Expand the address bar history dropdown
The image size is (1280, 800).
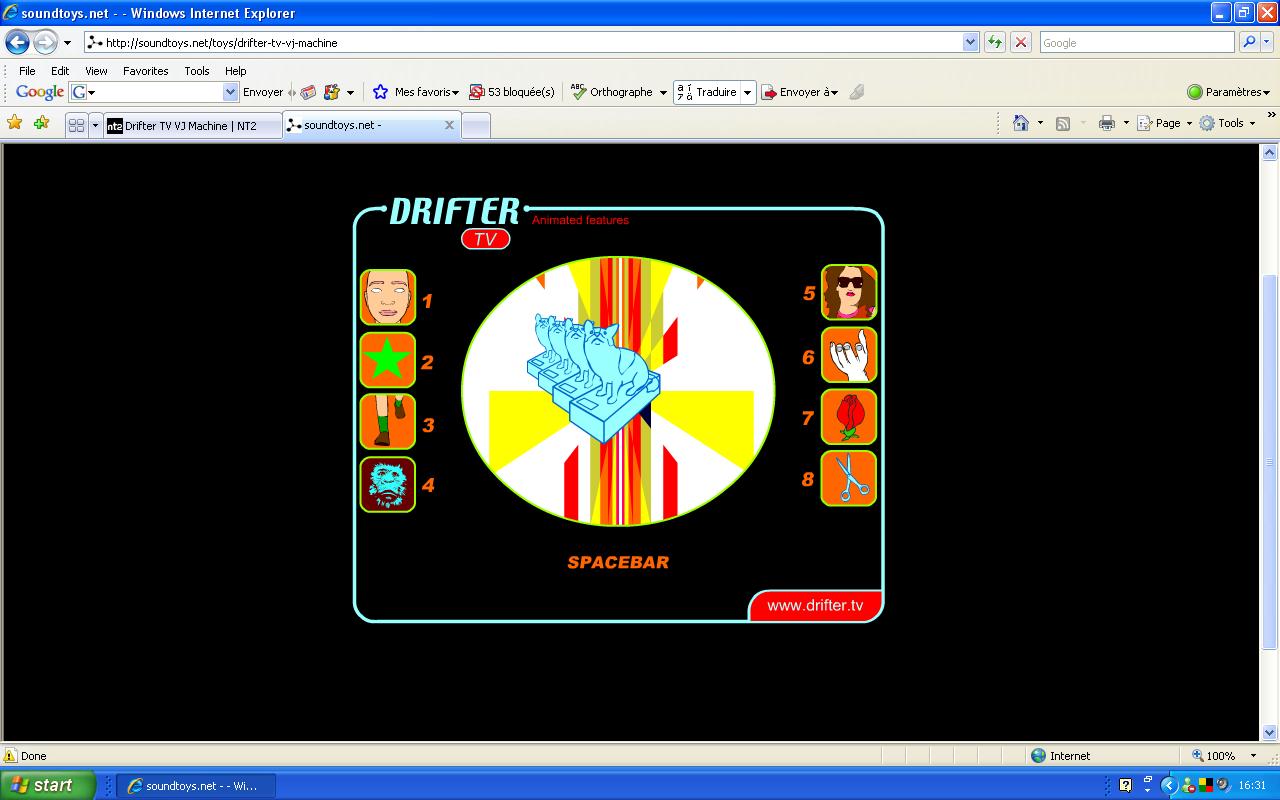coord(970,42)
